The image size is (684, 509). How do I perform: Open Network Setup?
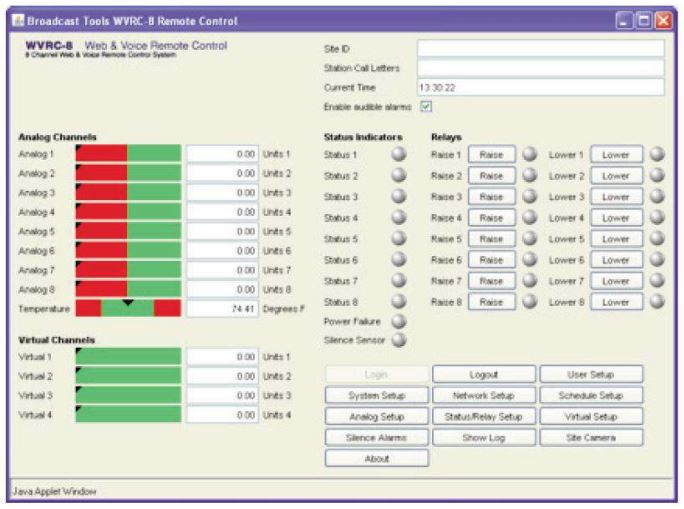(x=484, y=395)
